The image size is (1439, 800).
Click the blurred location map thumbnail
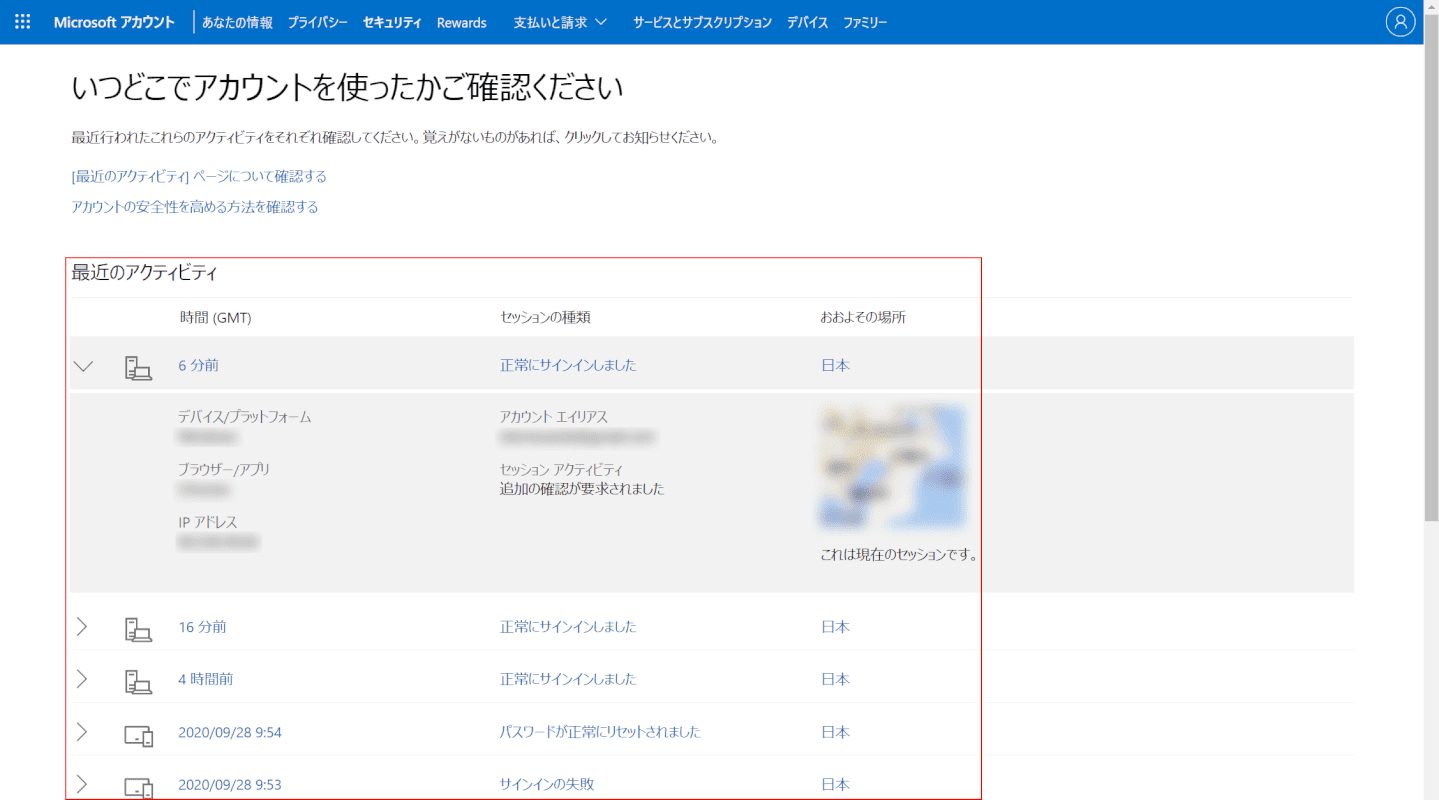click(893, 466)
